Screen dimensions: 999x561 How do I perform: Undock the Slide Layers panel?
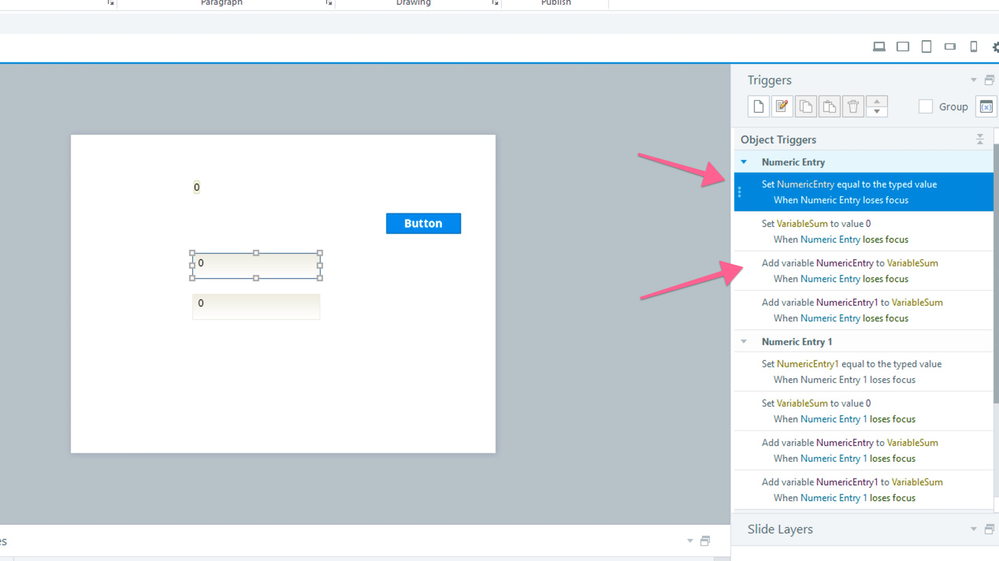[x=989, y=529]
